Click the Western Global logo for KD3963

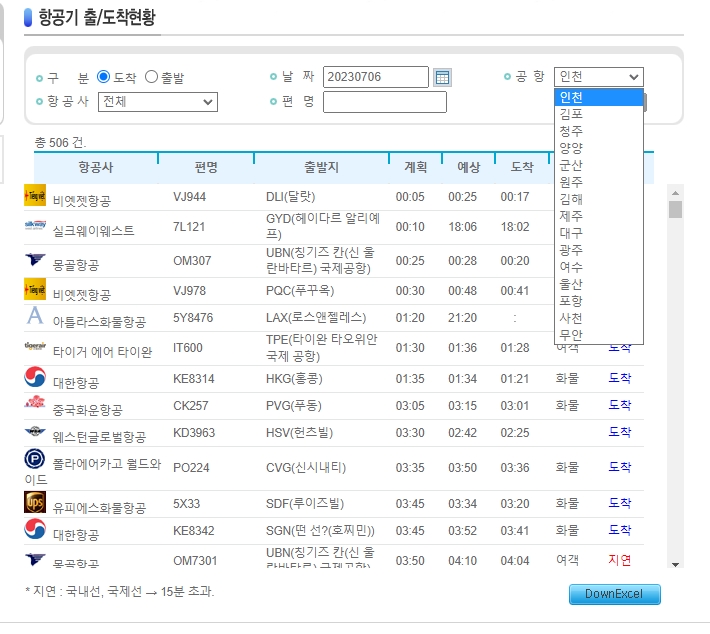pos(35,431)
